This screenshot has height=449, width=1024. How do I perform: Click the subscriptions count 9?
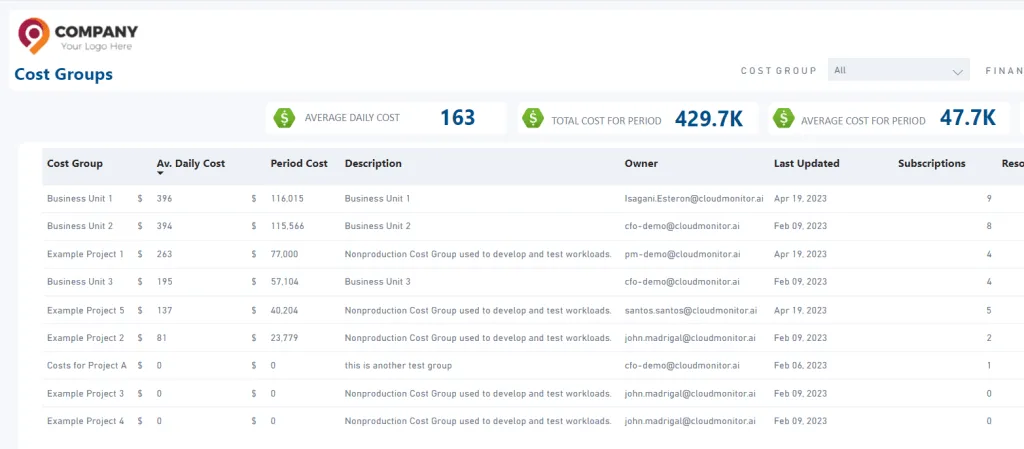[989, 198]
